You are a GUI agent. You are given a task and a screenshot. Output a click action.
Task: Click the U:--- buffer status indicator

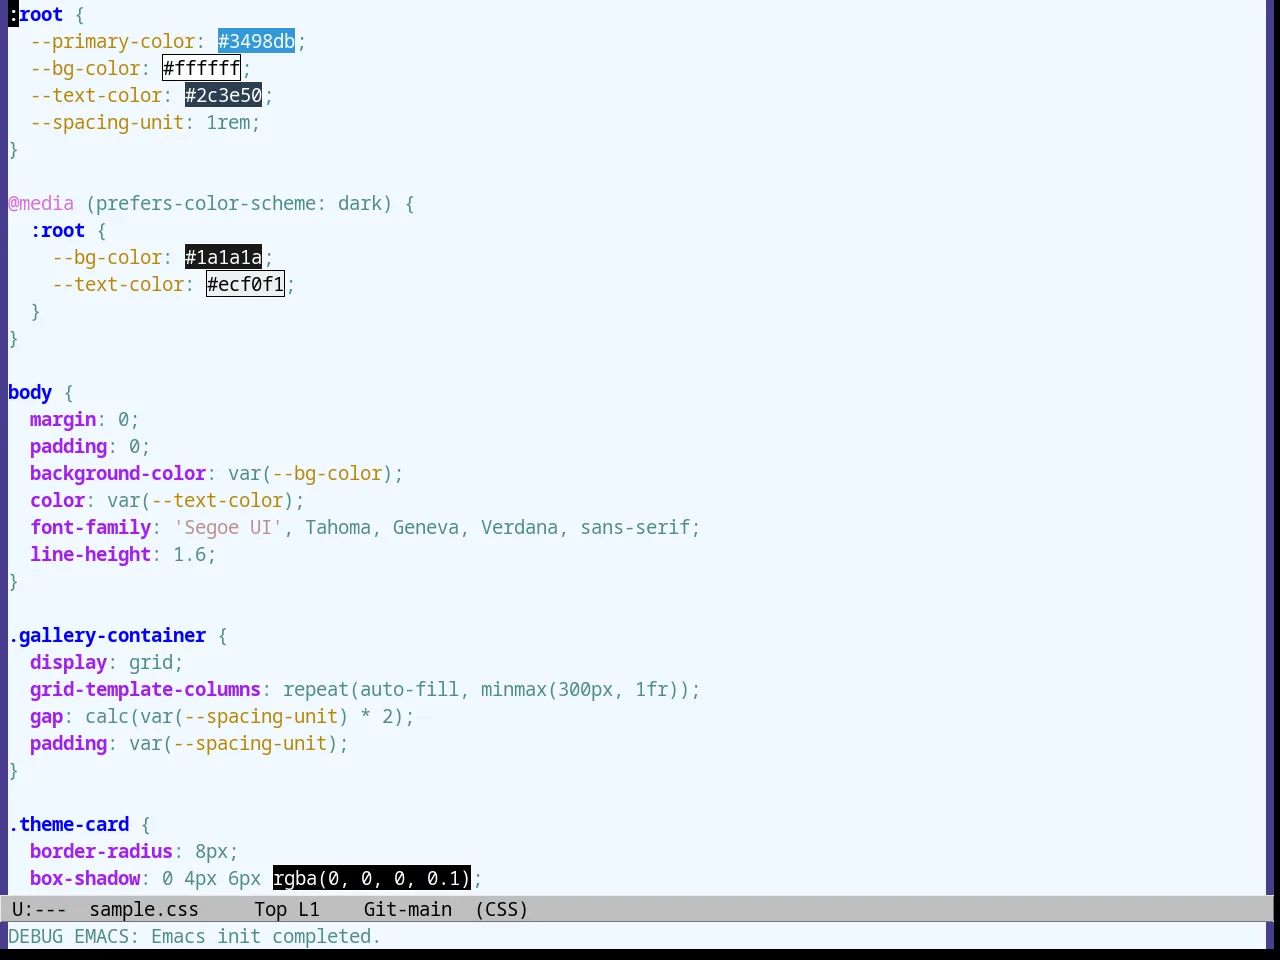pyautogui.click(x=39, y=909)
